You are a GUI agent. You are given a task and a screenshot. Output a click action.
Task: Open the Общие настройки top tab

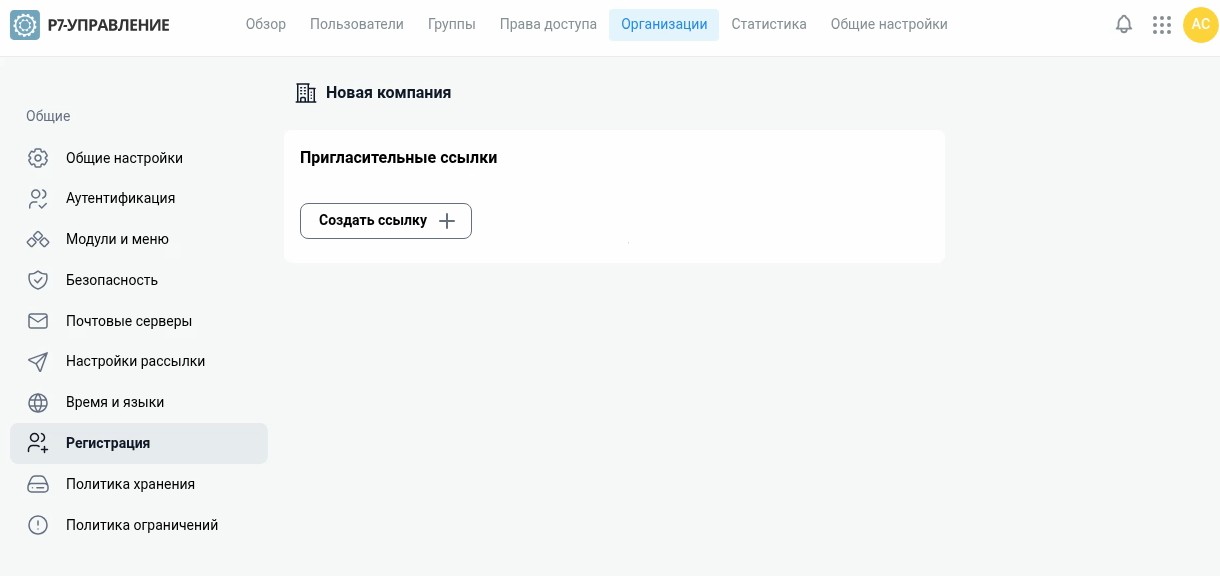889,24
